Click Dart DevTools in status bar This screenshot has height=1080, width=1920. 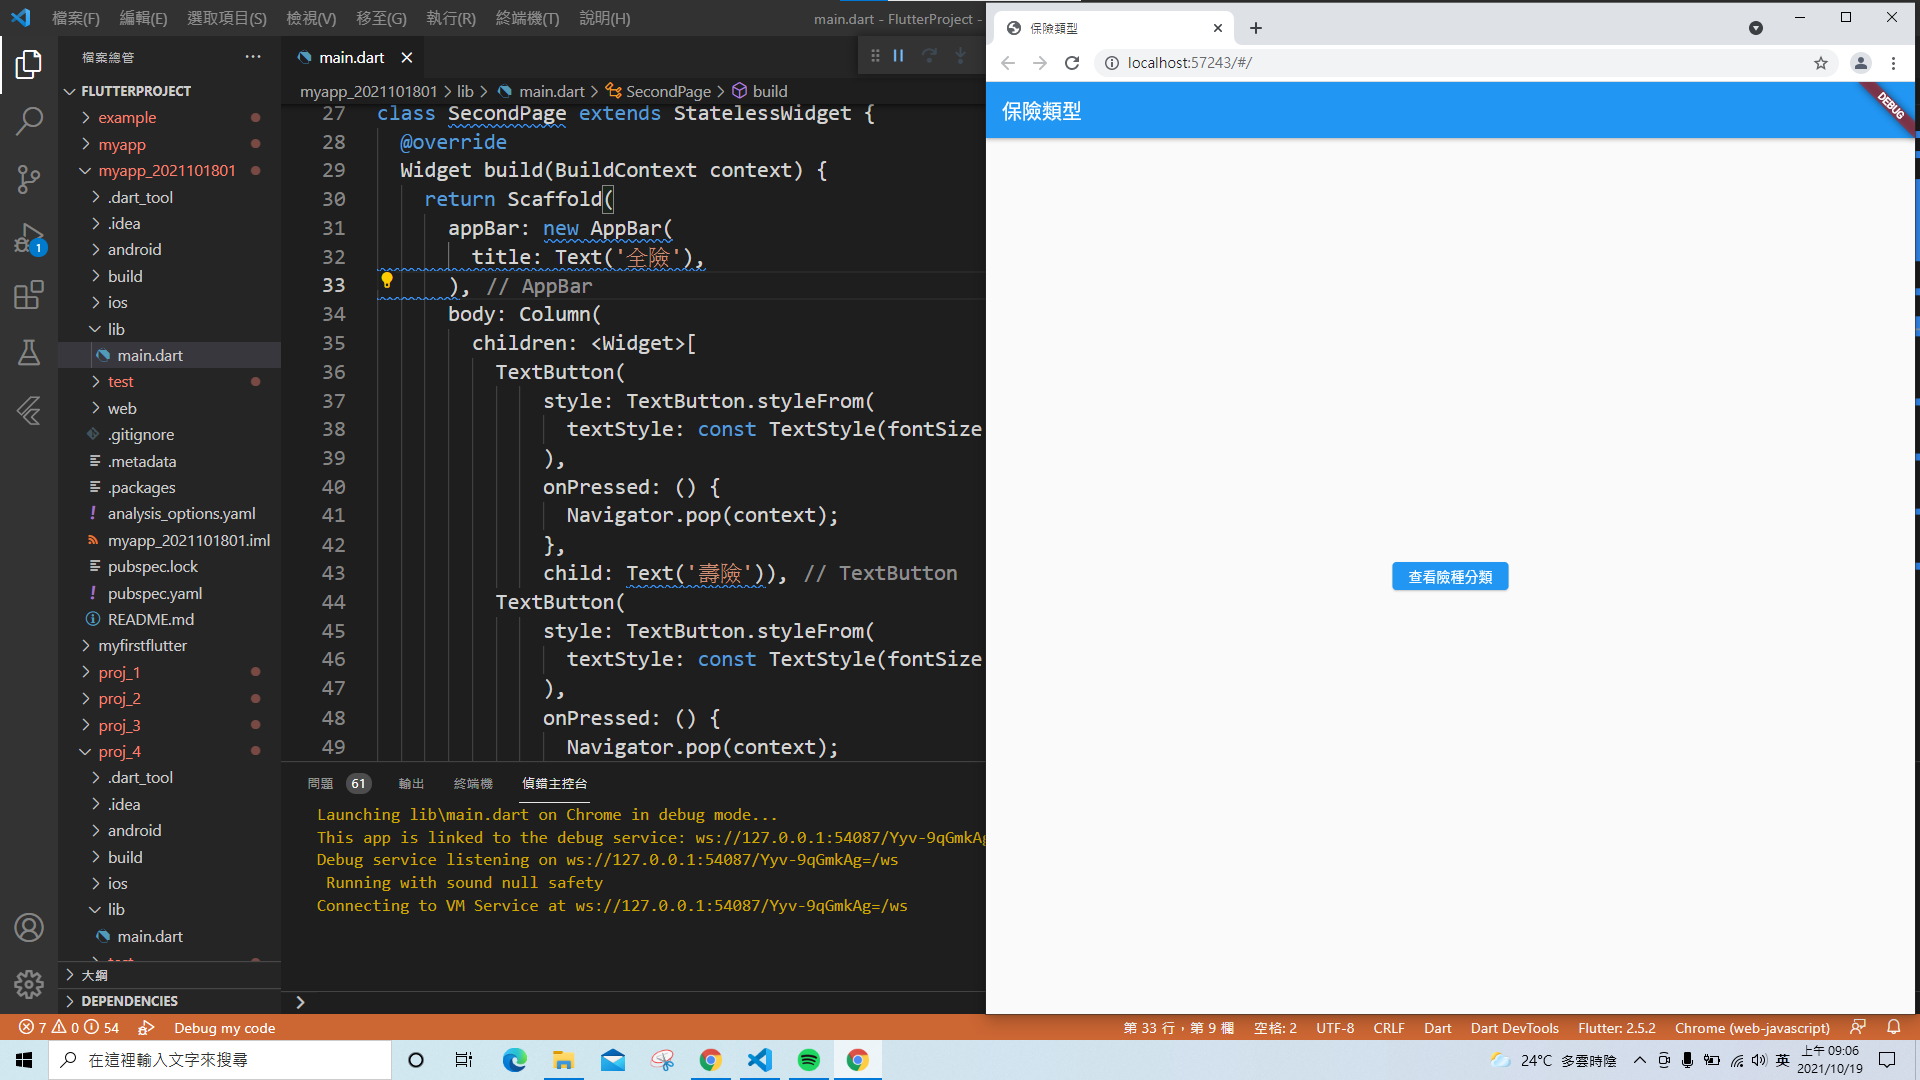(x=1514, y=1028)
